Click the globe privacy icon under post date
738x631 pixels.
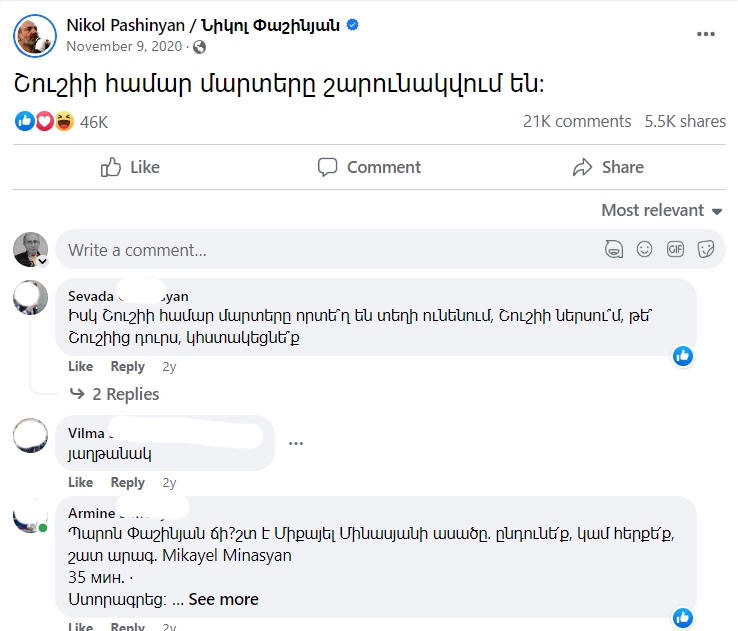tap(200, 47)
